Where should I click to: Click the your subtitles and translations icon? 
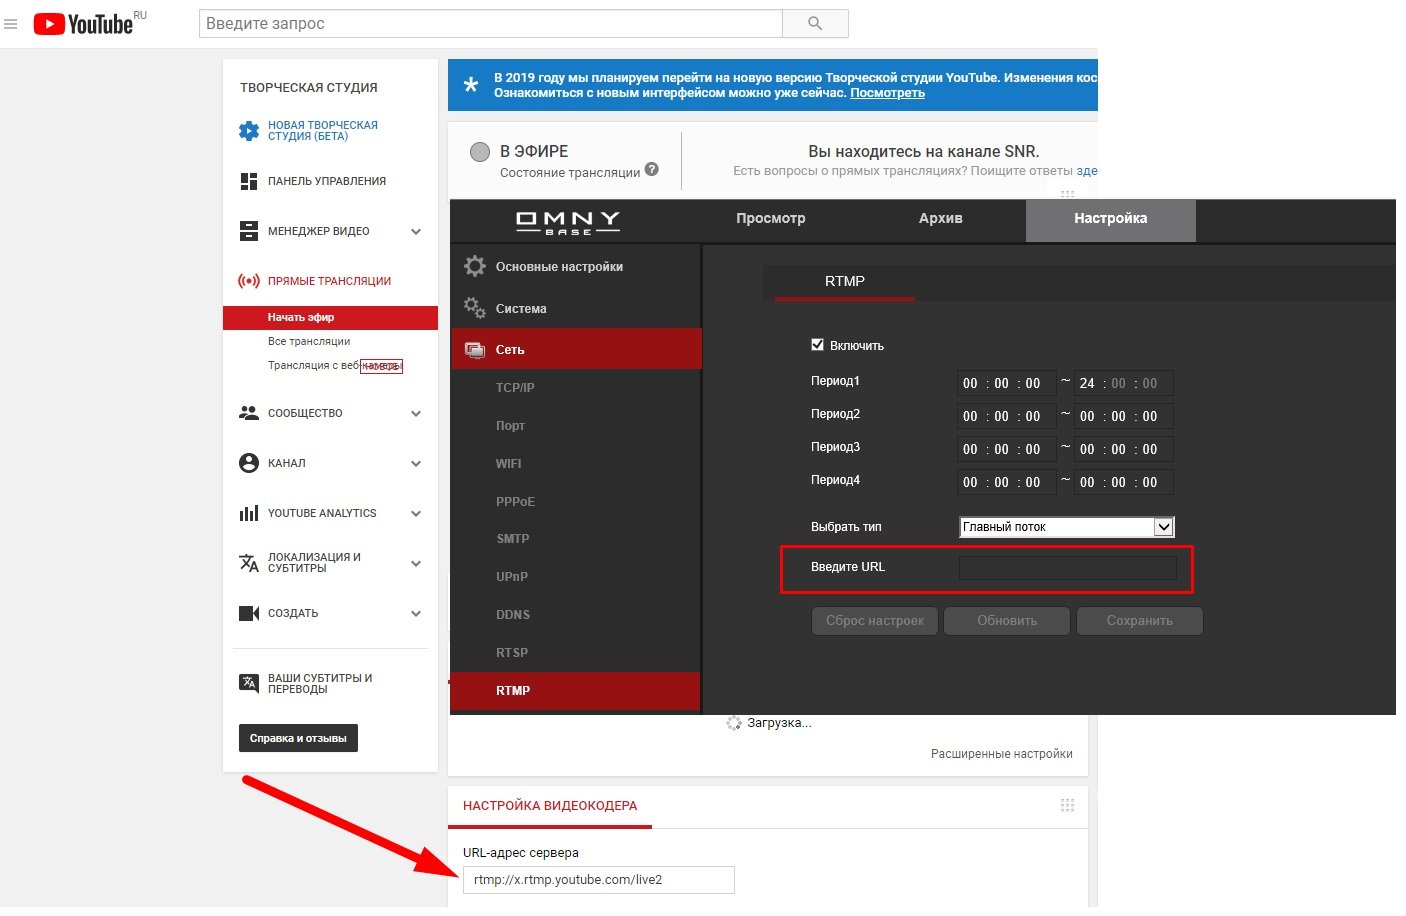(x=249, y=683)
